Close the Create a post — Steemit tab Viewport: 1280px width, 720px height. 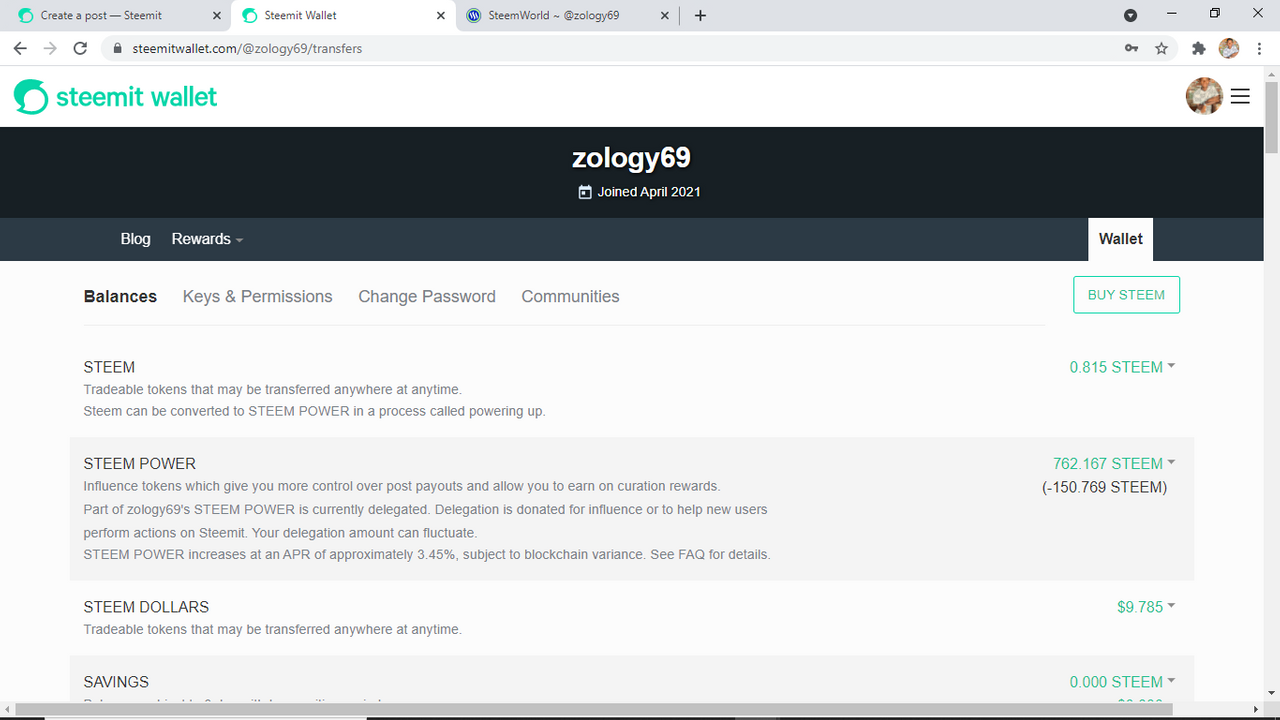point(217,16)
